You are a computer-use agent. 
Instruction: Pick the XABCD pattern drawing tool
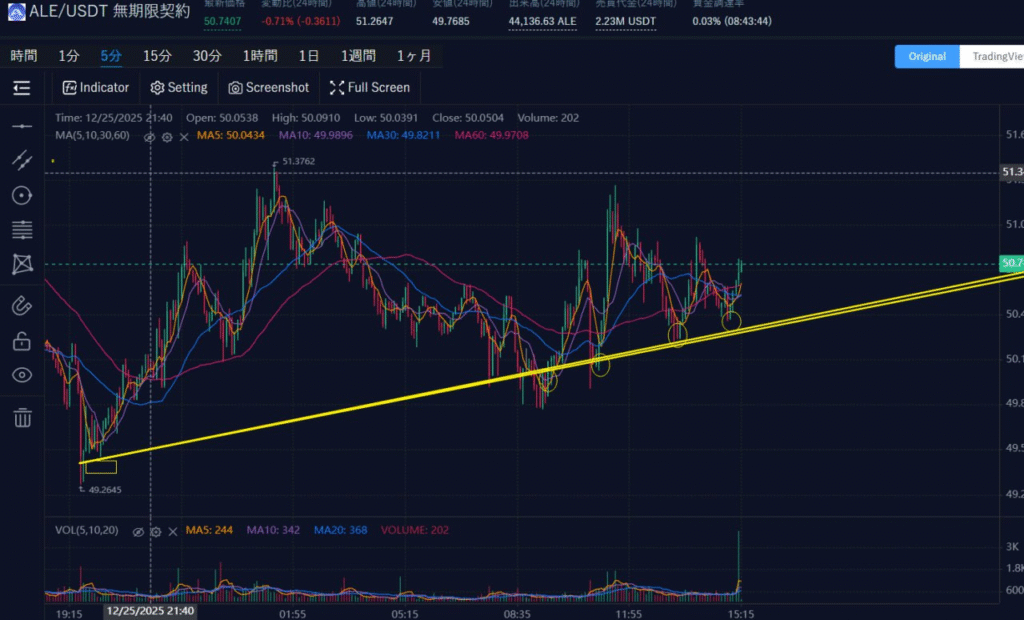(x=22, y=265)
